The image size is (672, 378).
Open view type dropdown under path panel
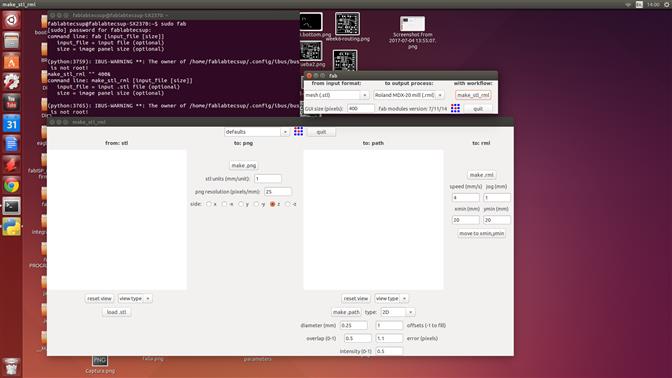(x=391, y=298)
